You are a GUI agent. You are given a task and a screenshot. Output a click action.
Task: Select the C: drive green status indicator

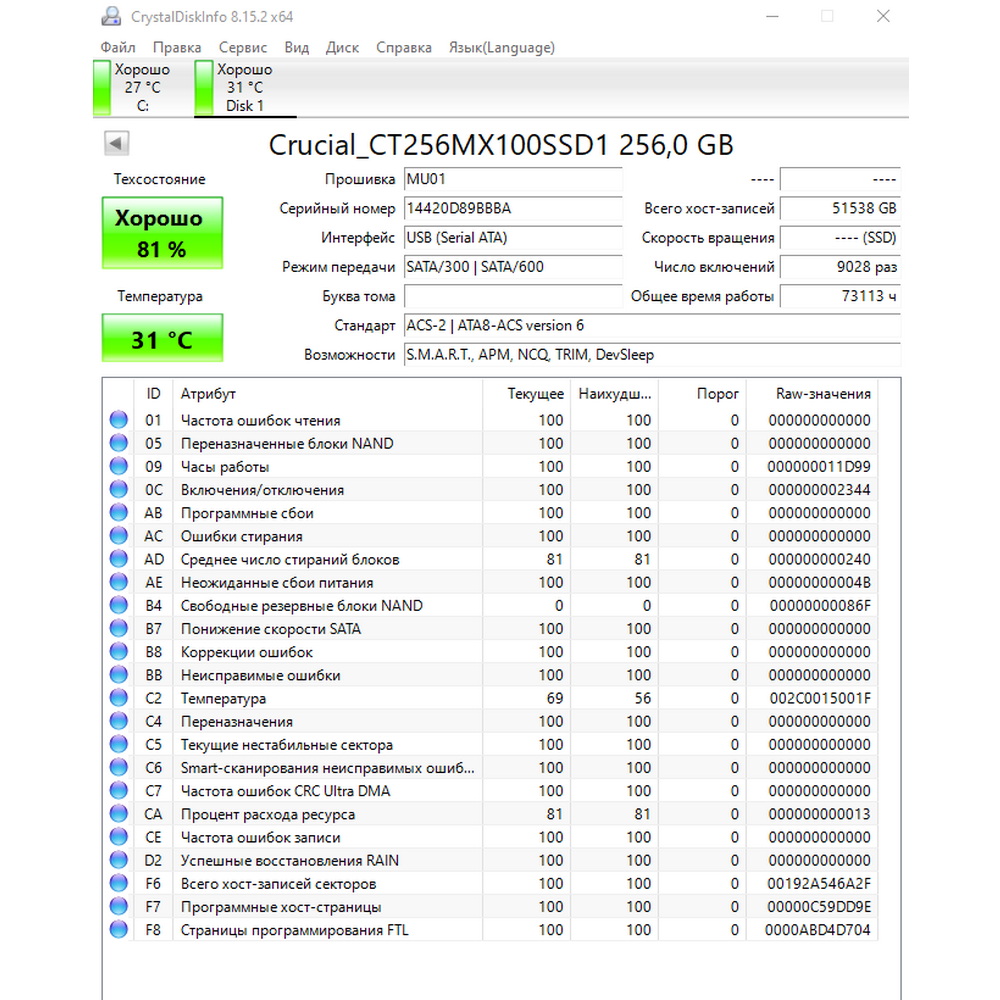(x=101, y=87)
